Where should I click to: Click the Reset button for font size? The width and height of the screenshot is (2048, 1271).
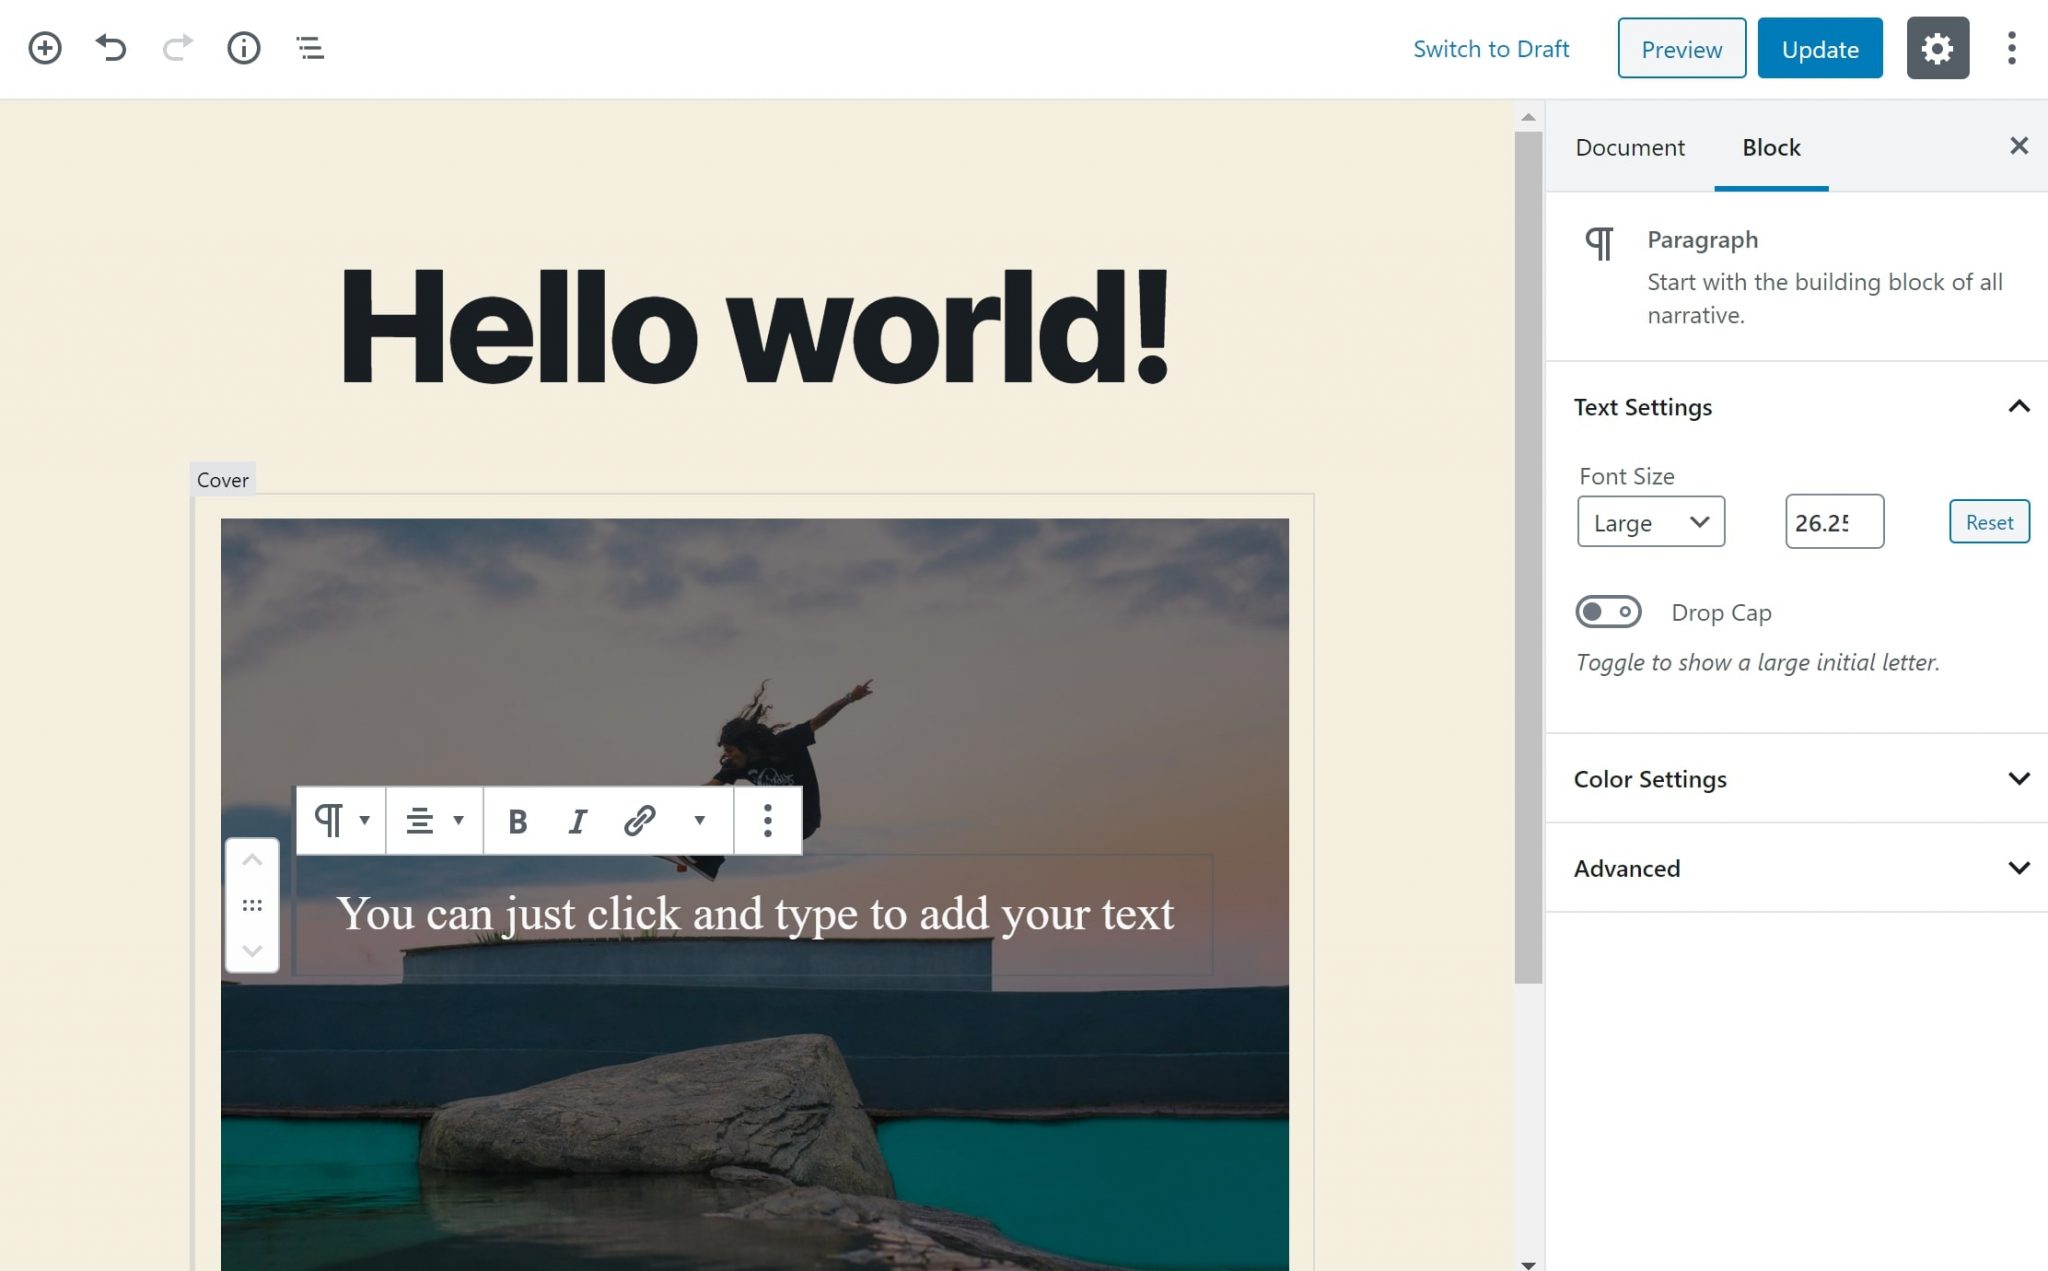pyautogui.click(x=1988, y=521)
